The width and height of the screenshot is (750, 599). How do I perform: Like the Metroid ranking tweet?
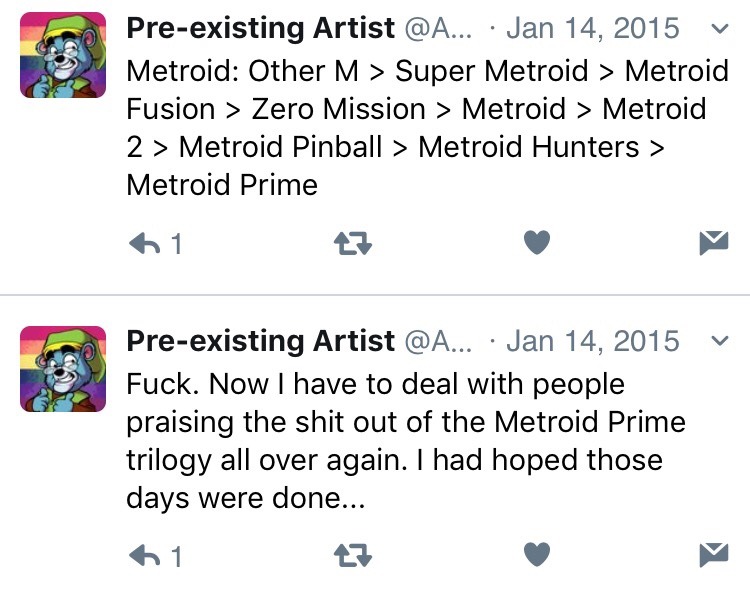(x=537, y=243)
